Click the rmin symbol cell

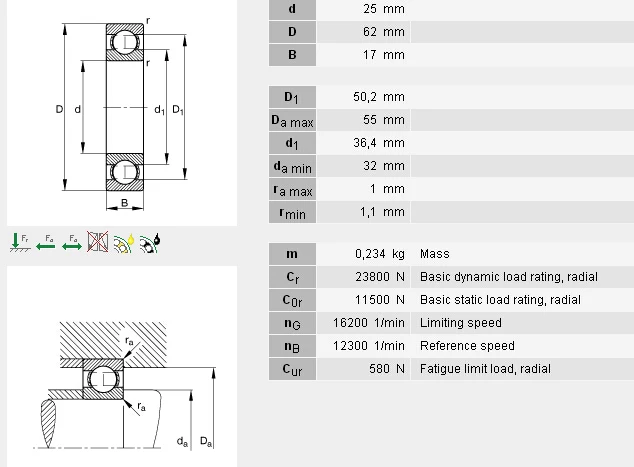point(292,212)
